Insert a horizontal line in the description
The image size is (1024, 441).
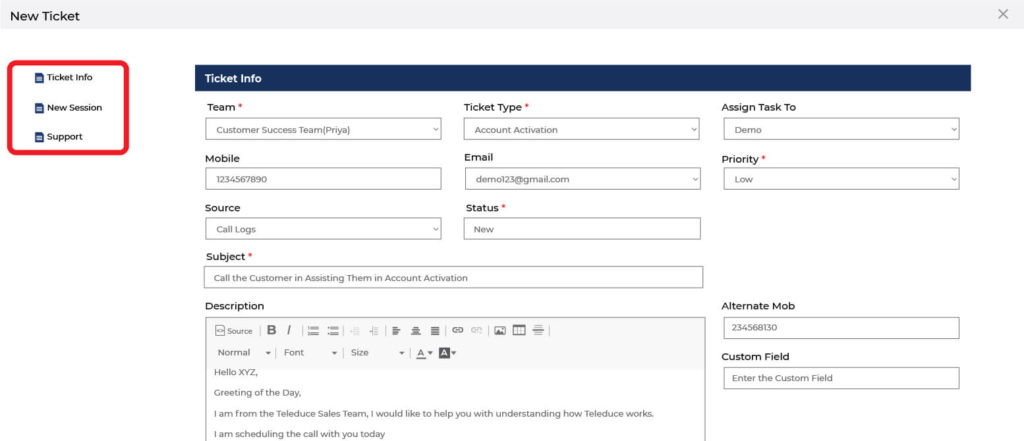point(538,331)
